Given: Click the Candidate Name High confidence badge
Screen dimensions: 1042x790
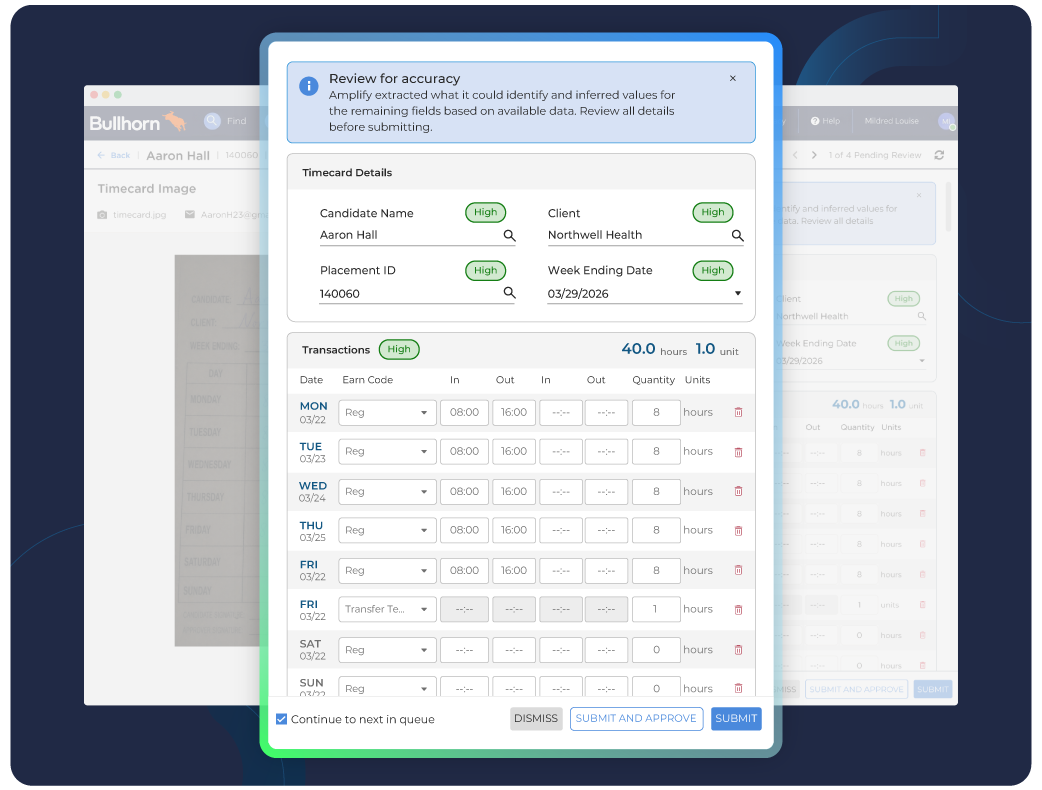Looking at the screenshot, I should tap(485, 212).
